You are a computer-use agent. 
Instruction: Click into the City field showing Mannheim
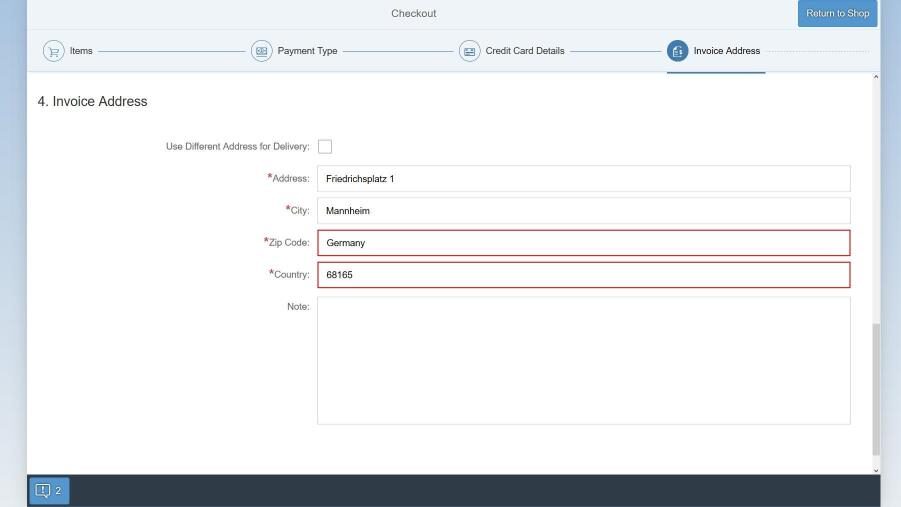583,211
